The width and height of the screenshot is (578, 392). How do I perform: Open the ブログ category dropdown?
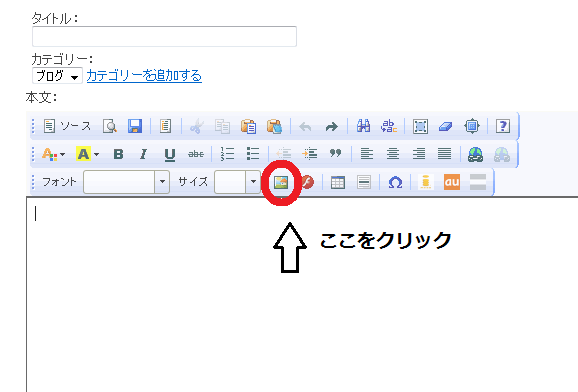coord(57,76)
